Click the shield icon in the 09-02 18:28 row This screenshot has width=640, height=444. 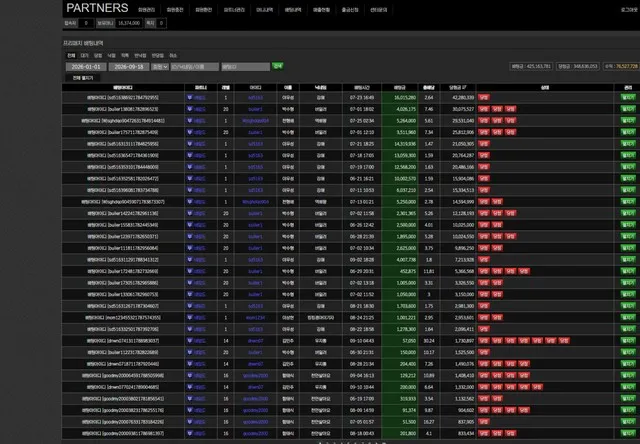tap(190, 259)
